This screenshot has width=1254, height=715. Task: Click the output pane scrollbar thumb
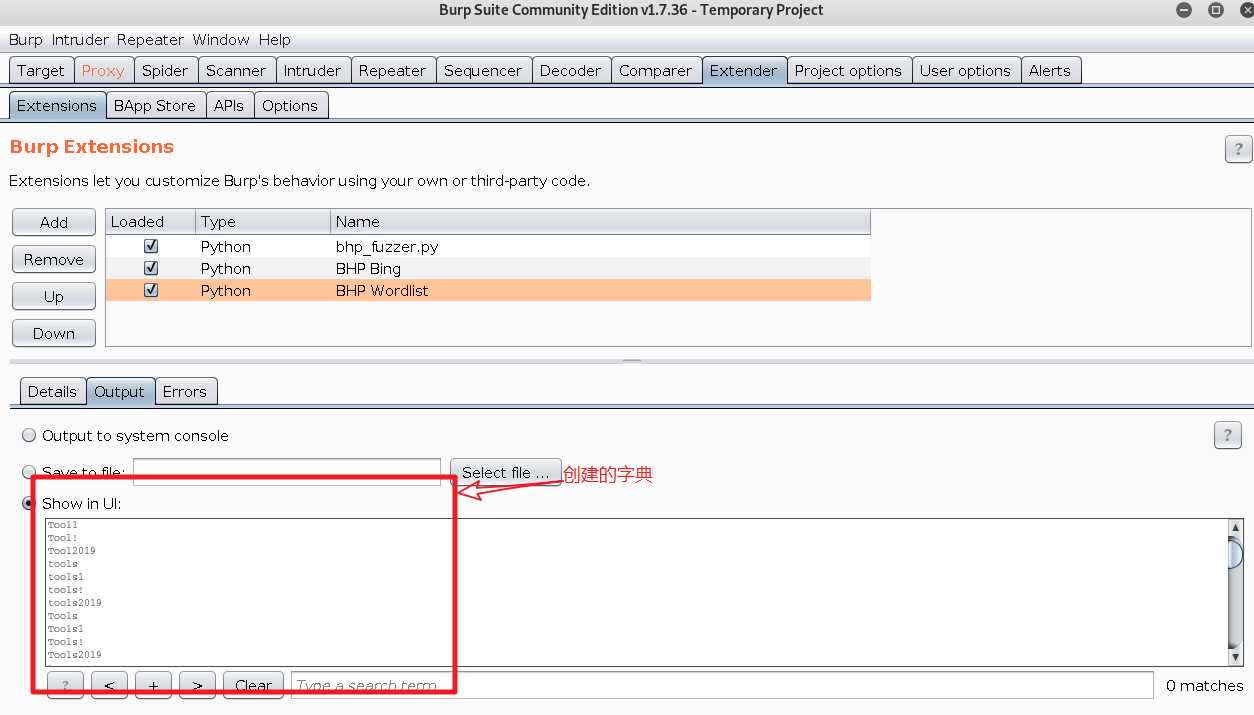tap(1235, 553)
